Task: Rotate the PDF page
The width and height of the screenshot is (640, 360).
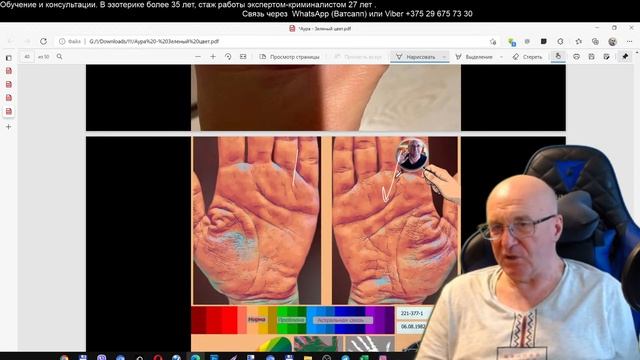Action: tap(228, 57)
